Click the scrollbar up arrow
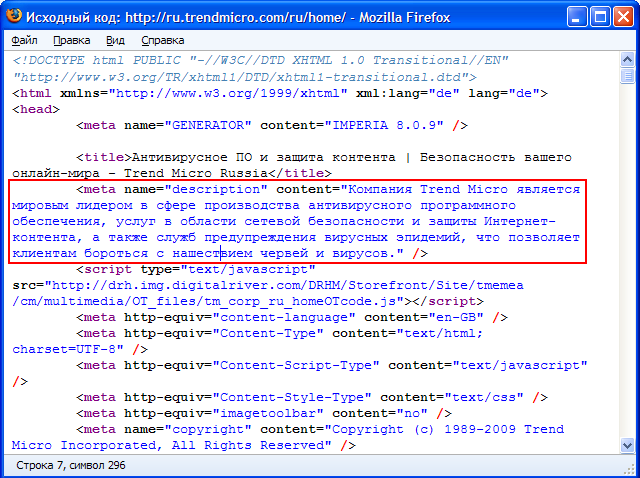The width and height of the screenshot is (640, 478). (x=627, y=60)
